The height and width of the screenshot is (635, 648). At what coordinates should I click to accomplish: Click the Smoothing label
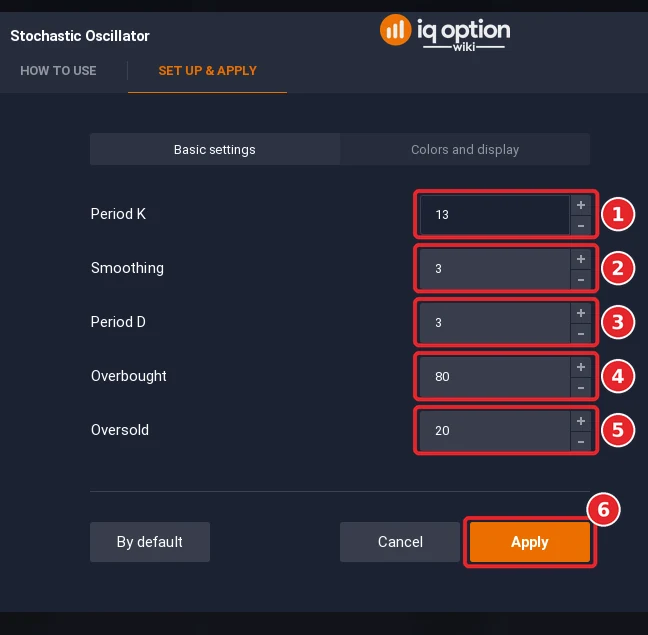(x=127, y=268)
